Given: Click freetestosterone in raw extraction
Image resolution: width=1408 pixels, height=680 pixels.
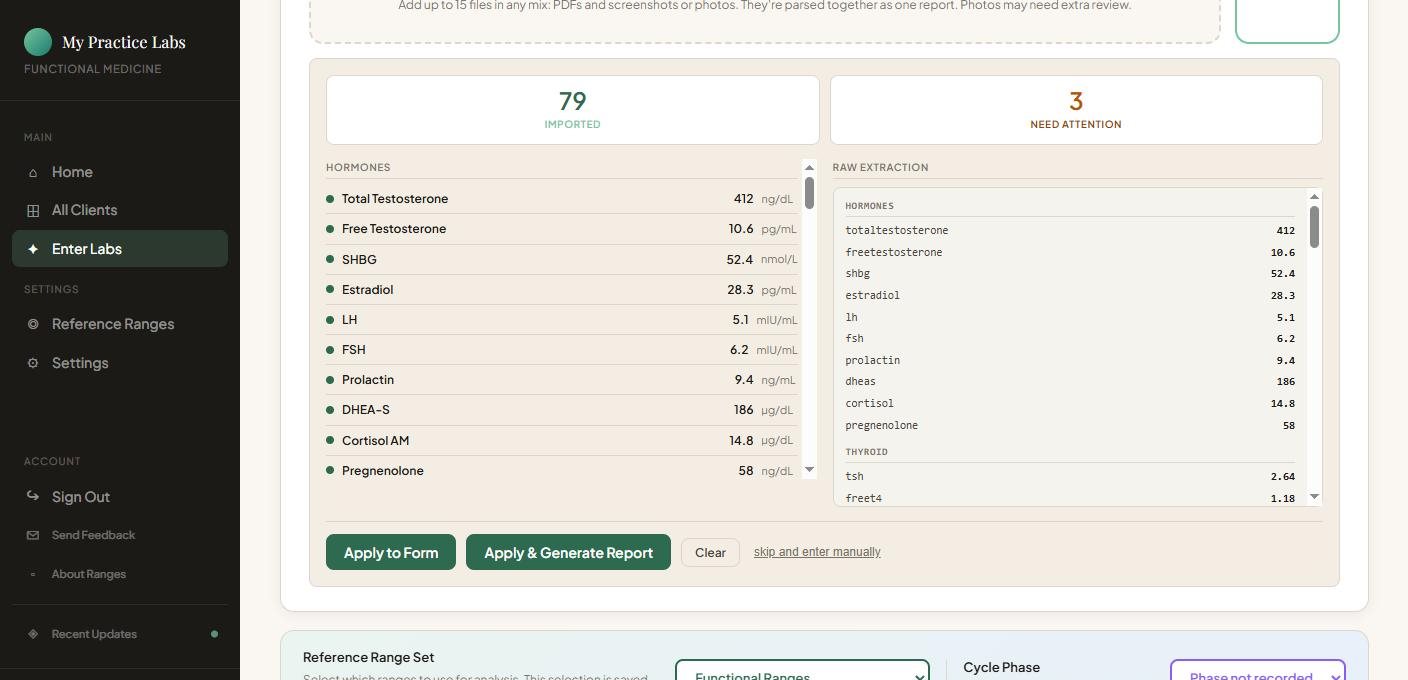Looking at the screenshot, I should click(x=894, y=252).
